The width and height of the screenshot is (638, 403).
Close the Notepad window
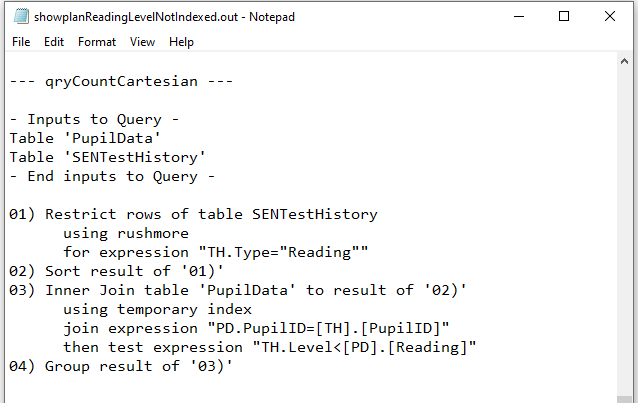(x=610, y=17)
